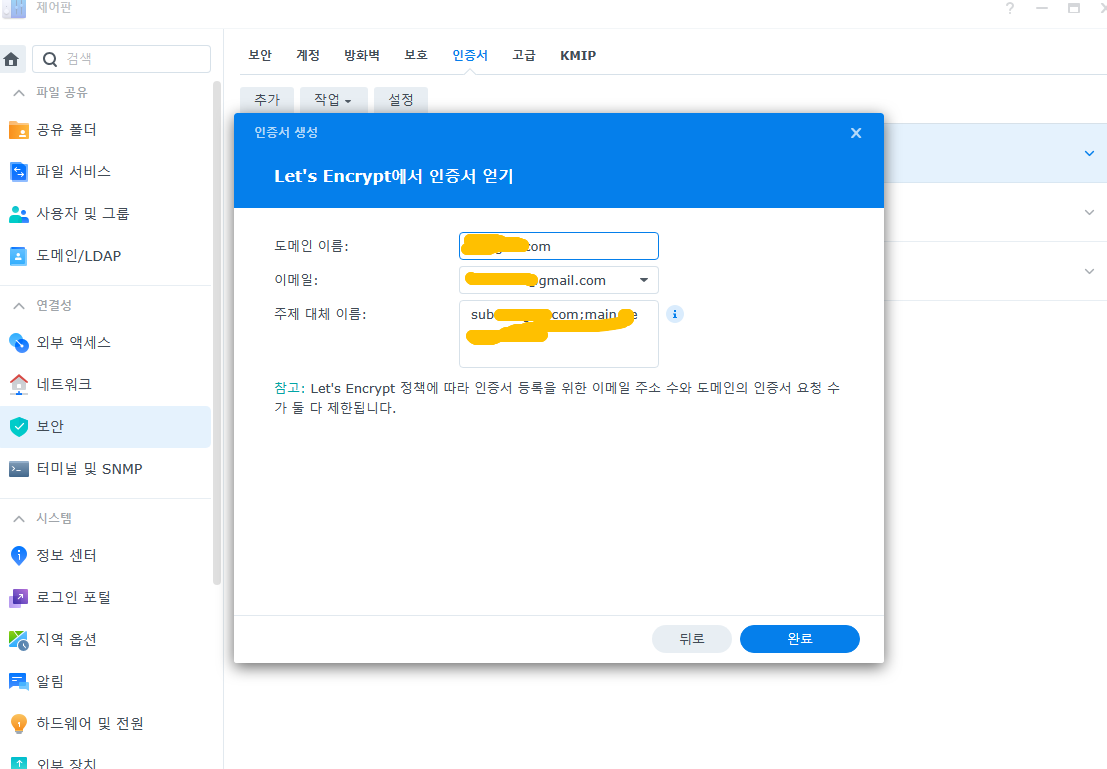
Task: Click the search magnifier icon
Action: [50, 59]
